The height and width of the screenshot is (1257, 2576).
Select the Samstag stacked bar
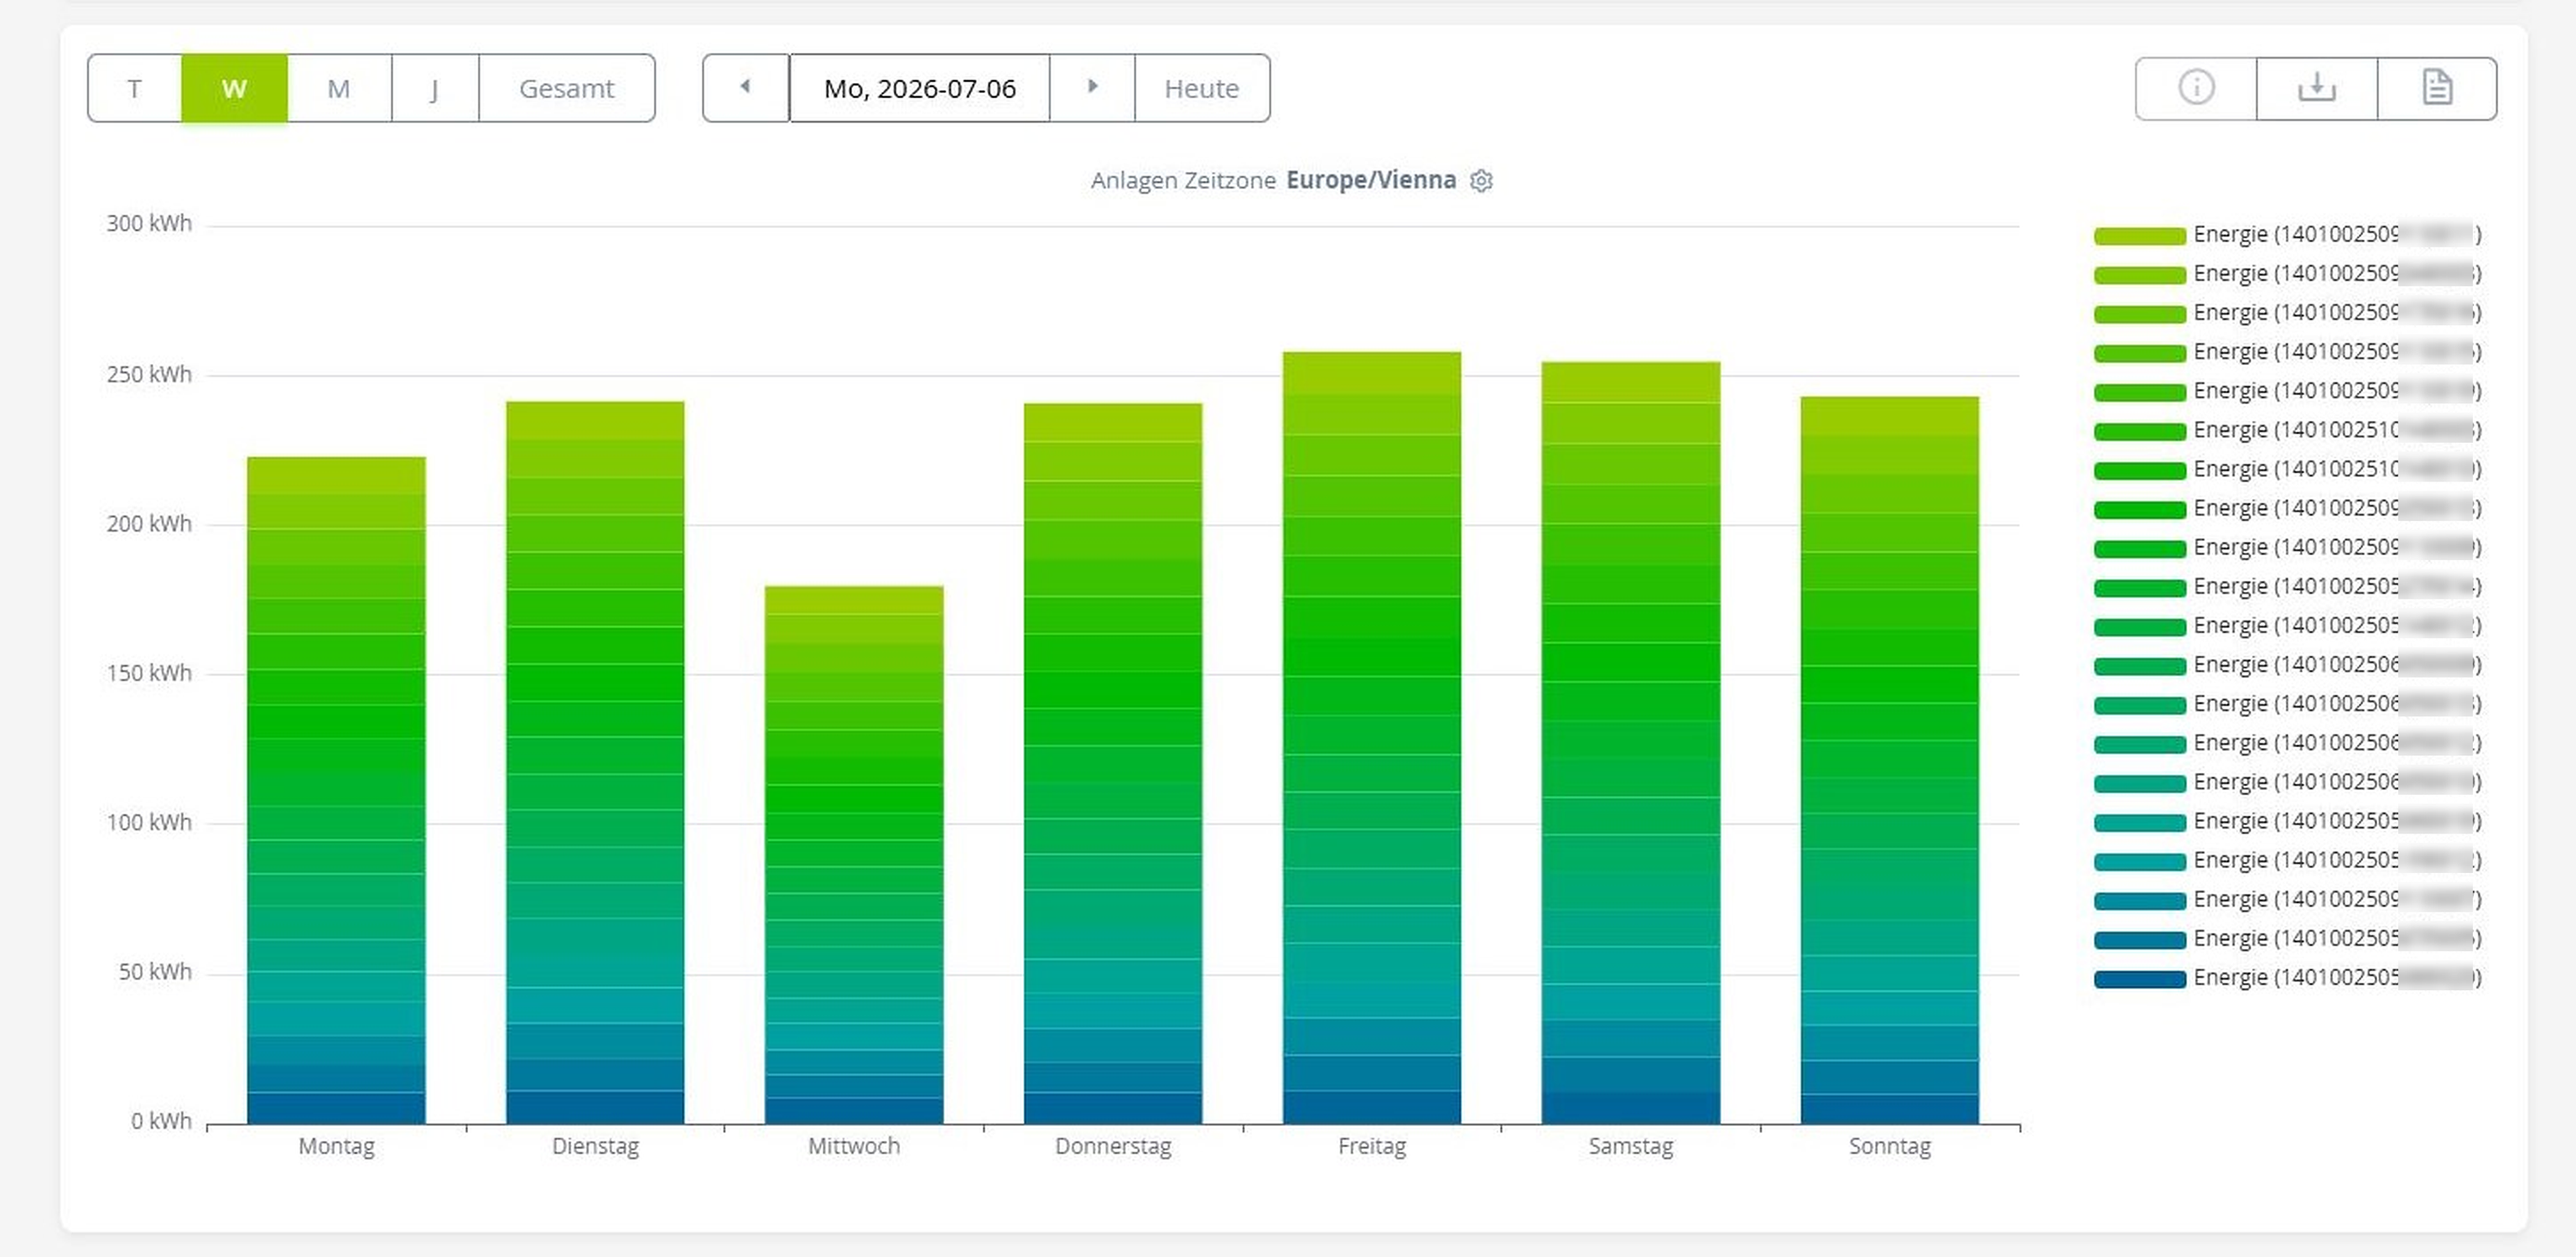pyautogui.click(x=1631, y=742)
